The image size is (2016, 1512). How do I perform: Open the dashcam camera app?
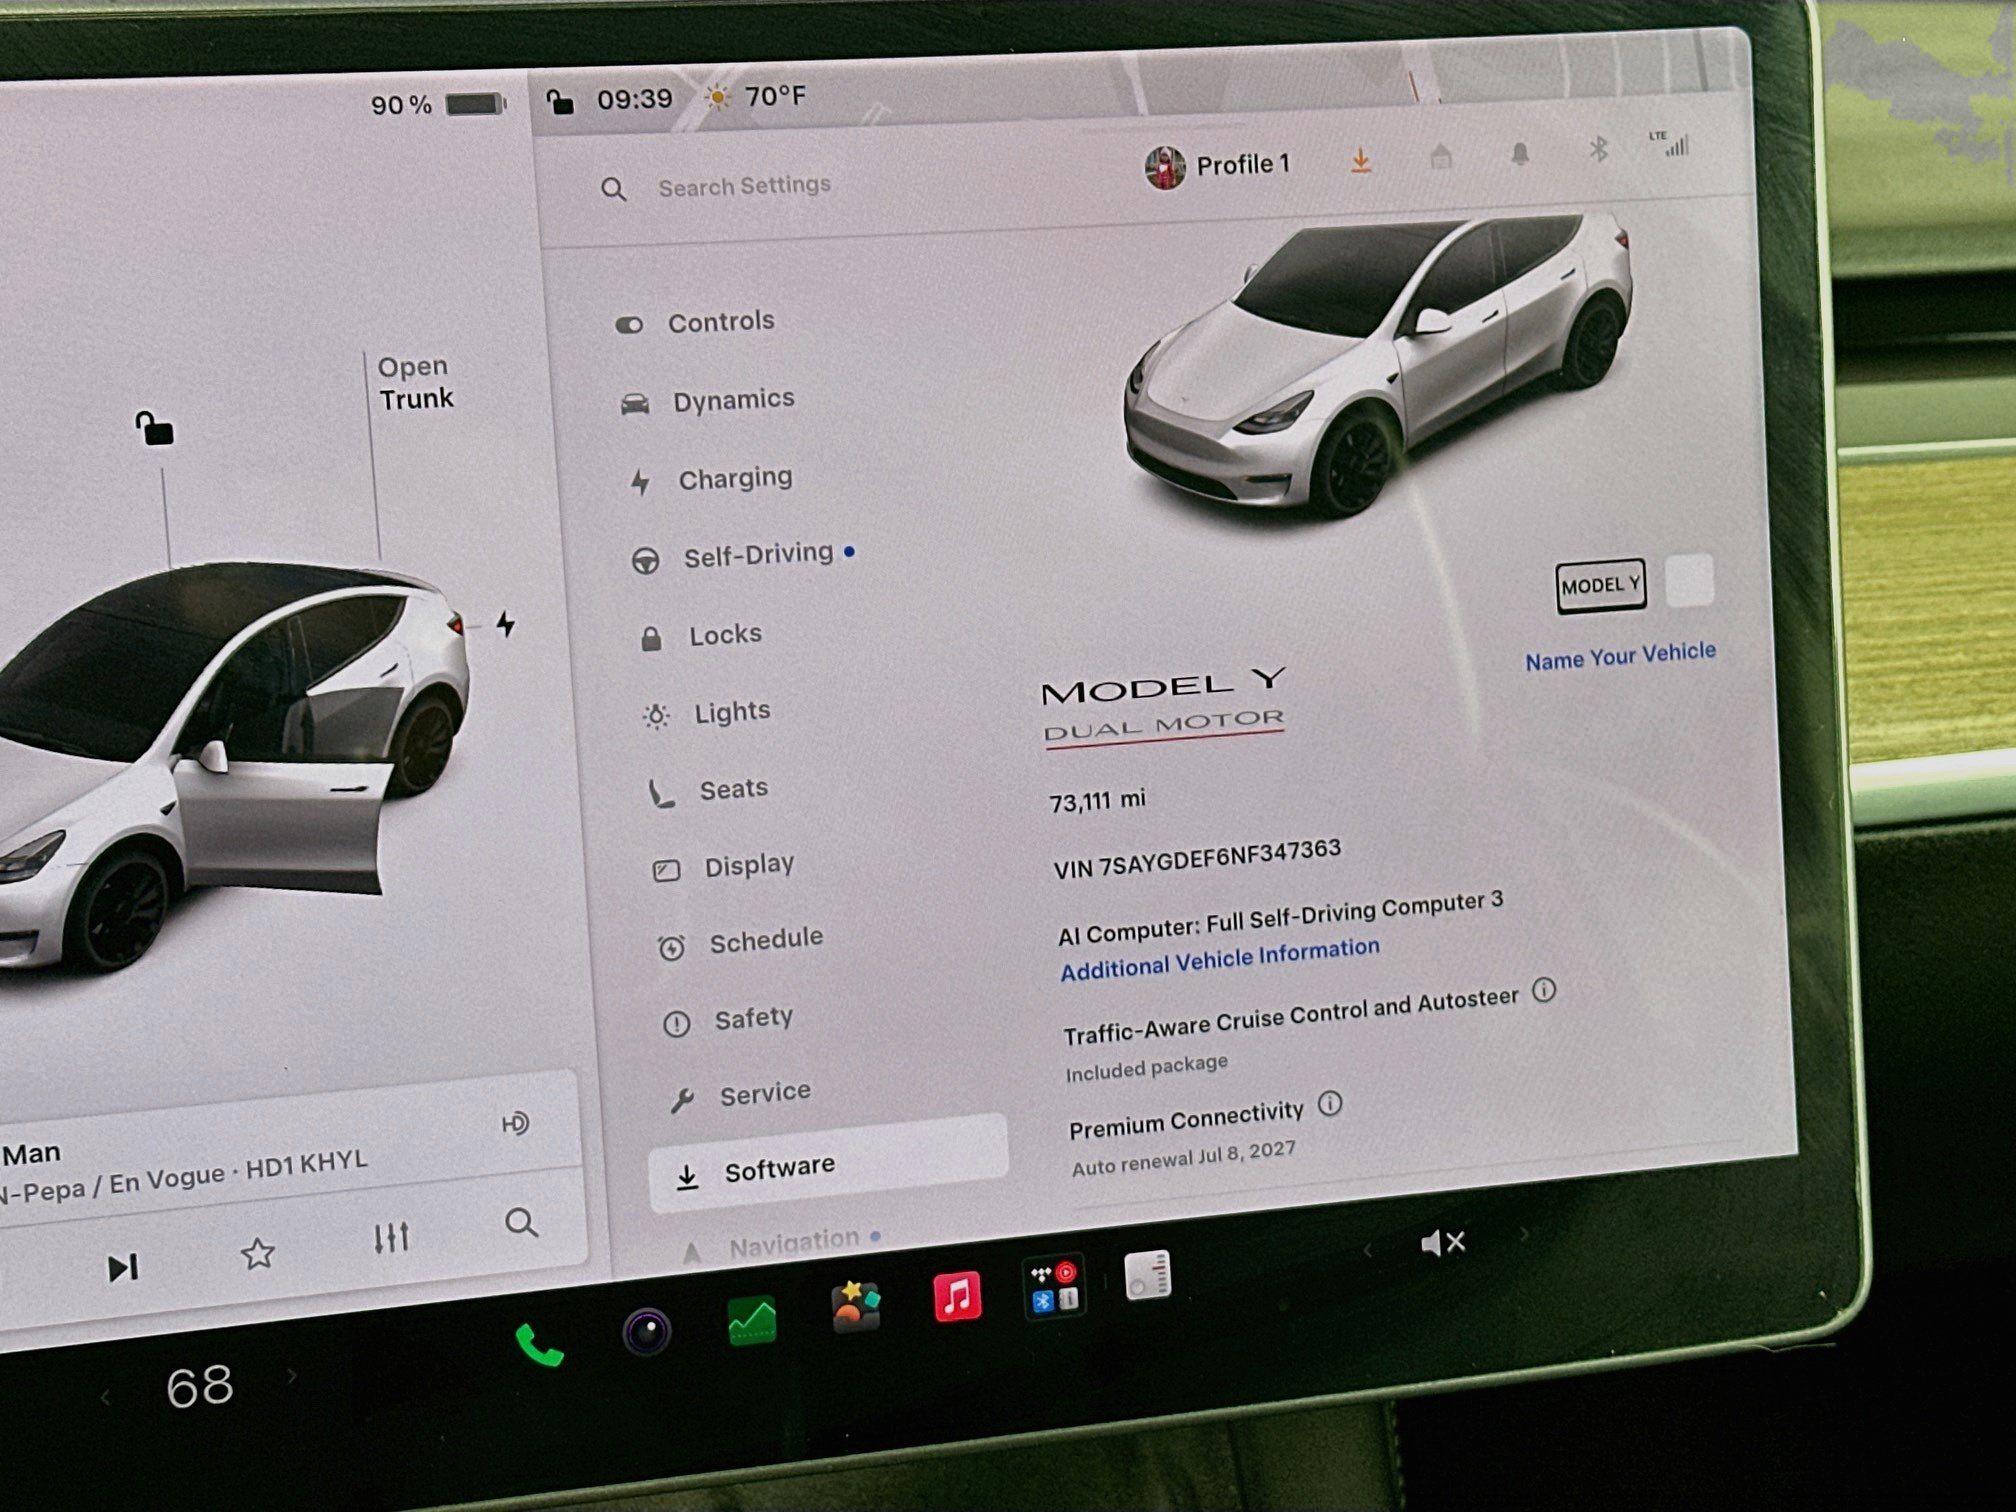646,1331
